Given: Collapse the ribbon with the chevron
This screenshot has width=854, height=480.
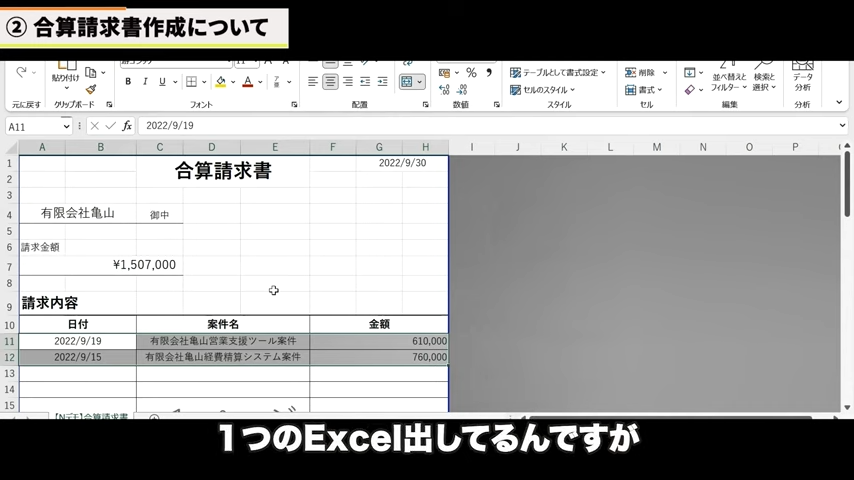Looking at the screenshot, I should pos(839,102).
